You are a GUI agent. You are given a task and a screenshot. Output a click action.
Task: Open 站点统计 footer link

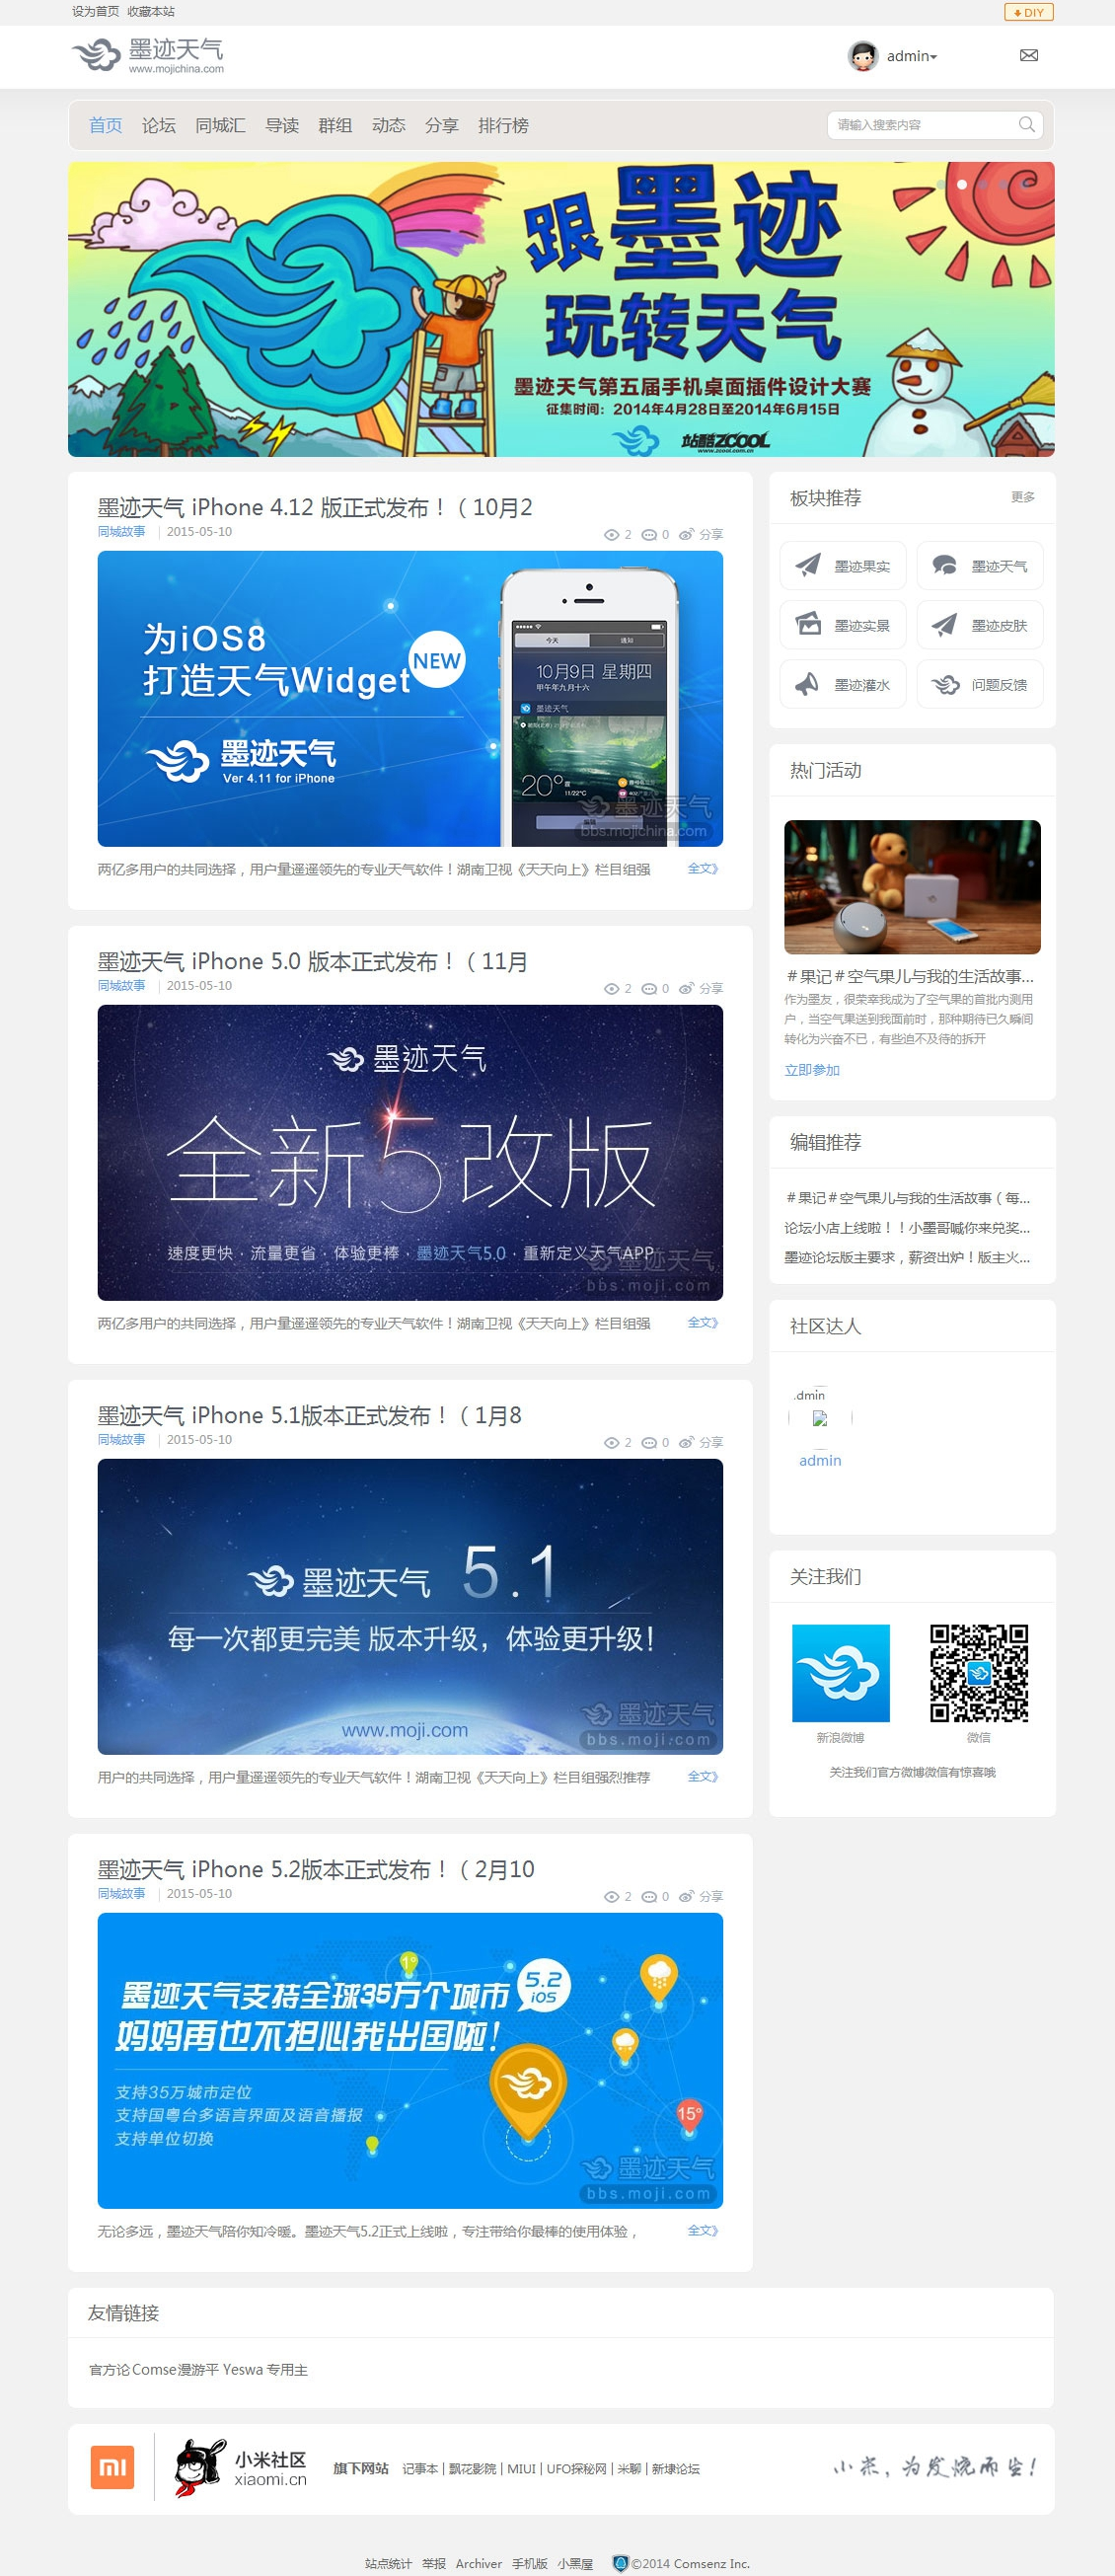(388, 2563)
